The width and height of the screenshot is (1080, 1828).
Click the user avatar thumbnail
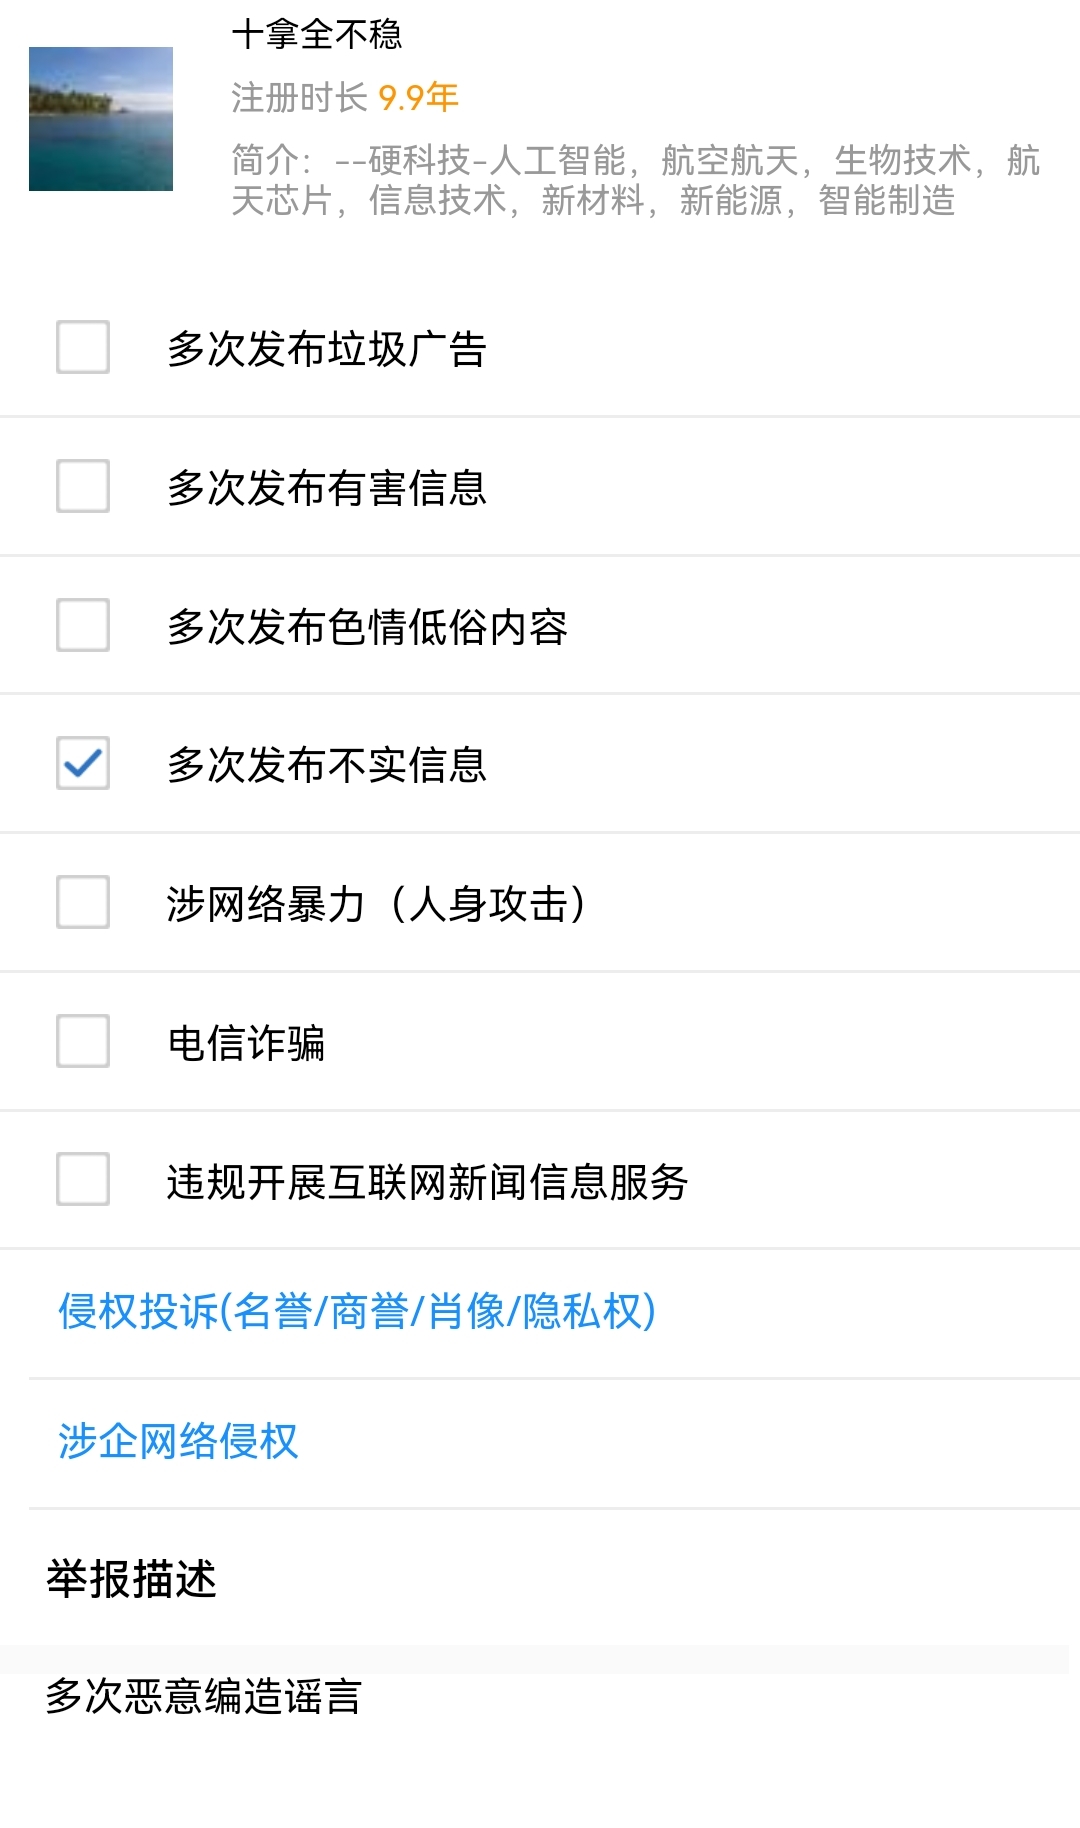coord(101,119)
